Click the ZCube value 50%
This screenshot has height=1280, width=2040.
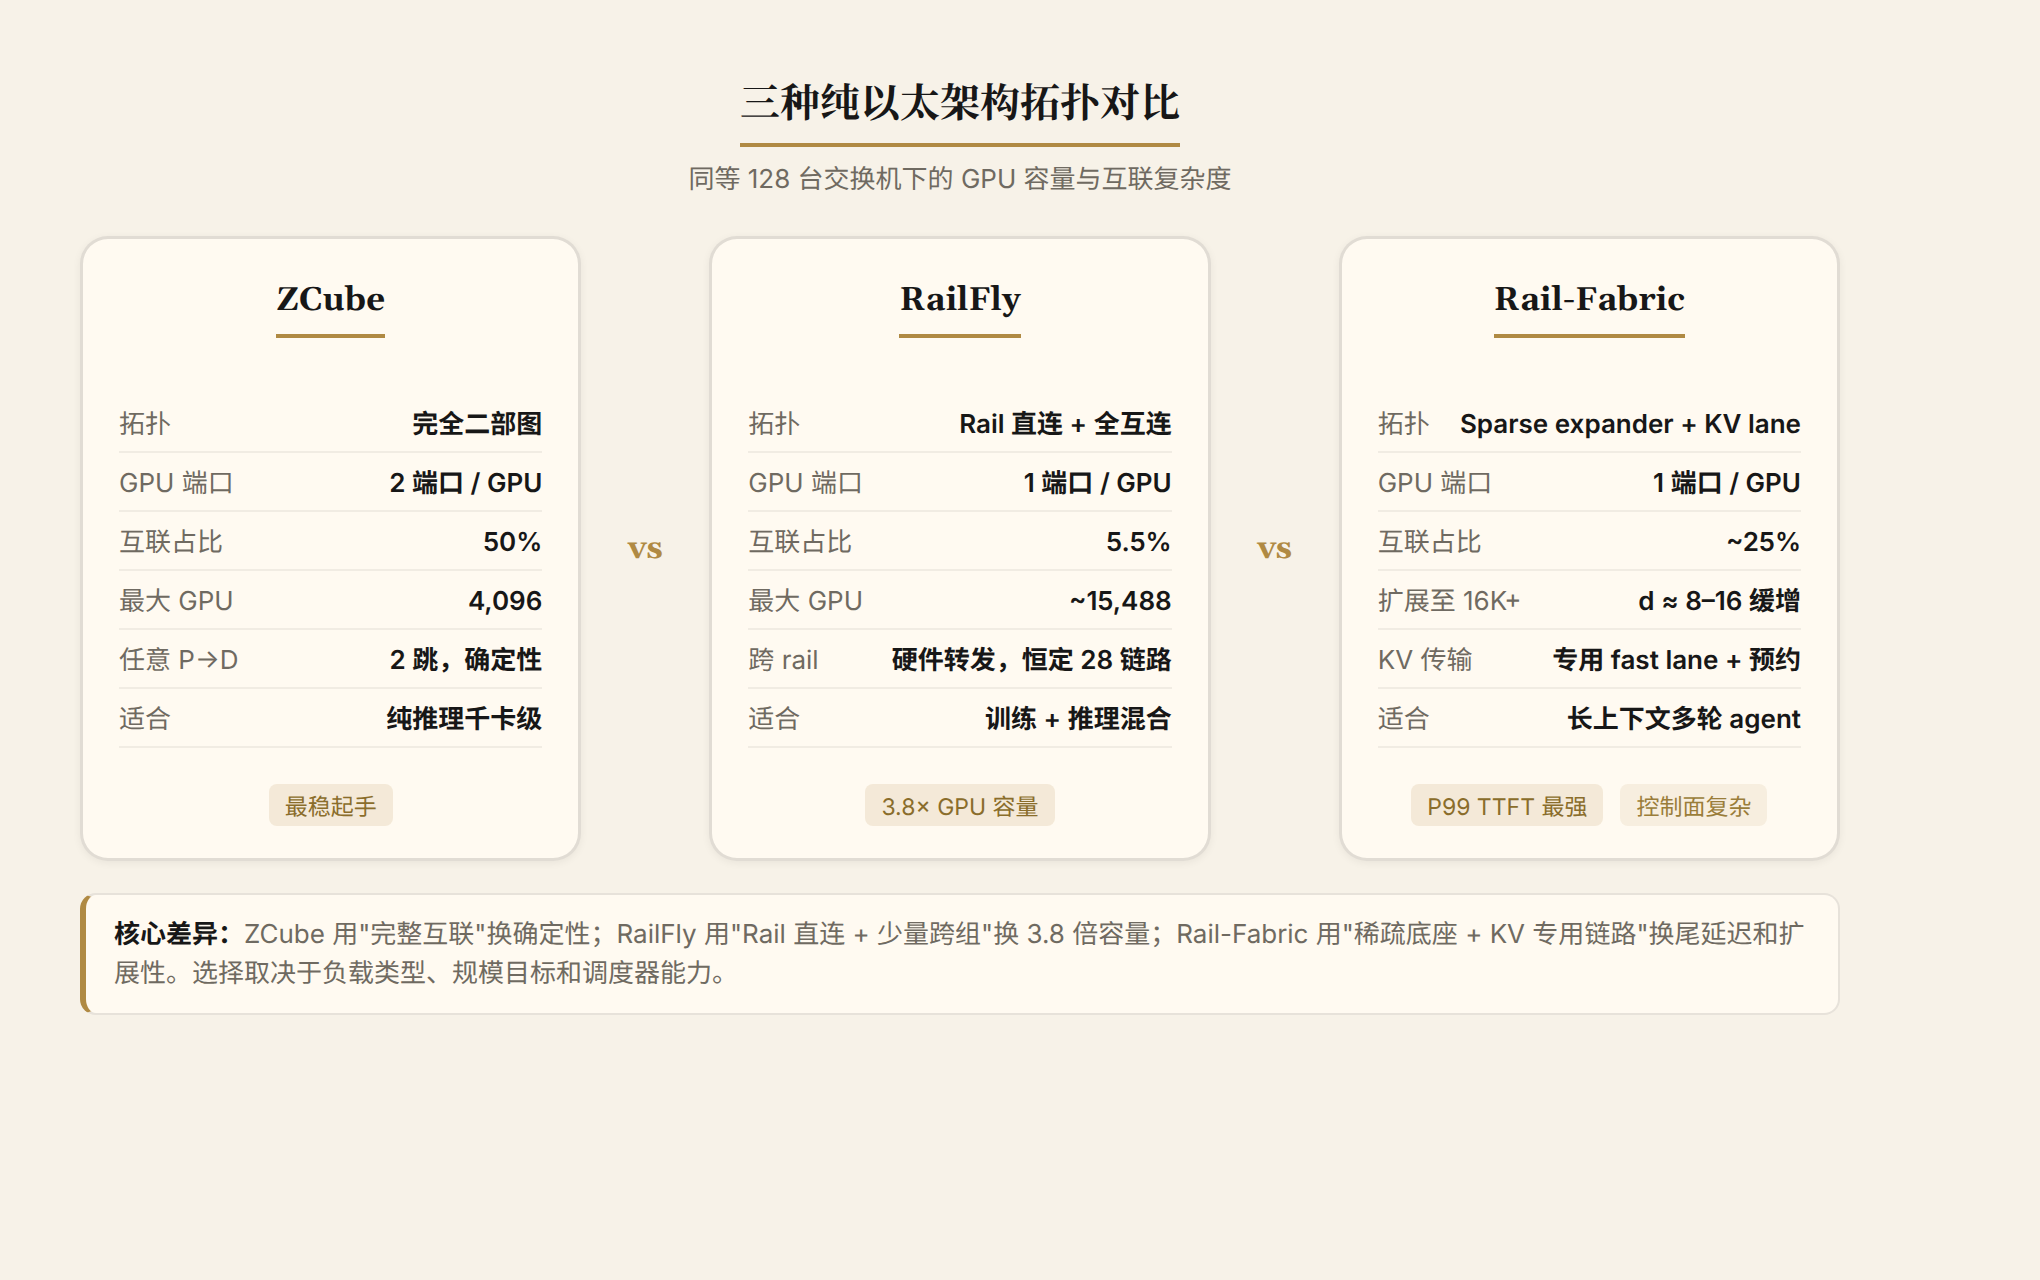(512, 542)
